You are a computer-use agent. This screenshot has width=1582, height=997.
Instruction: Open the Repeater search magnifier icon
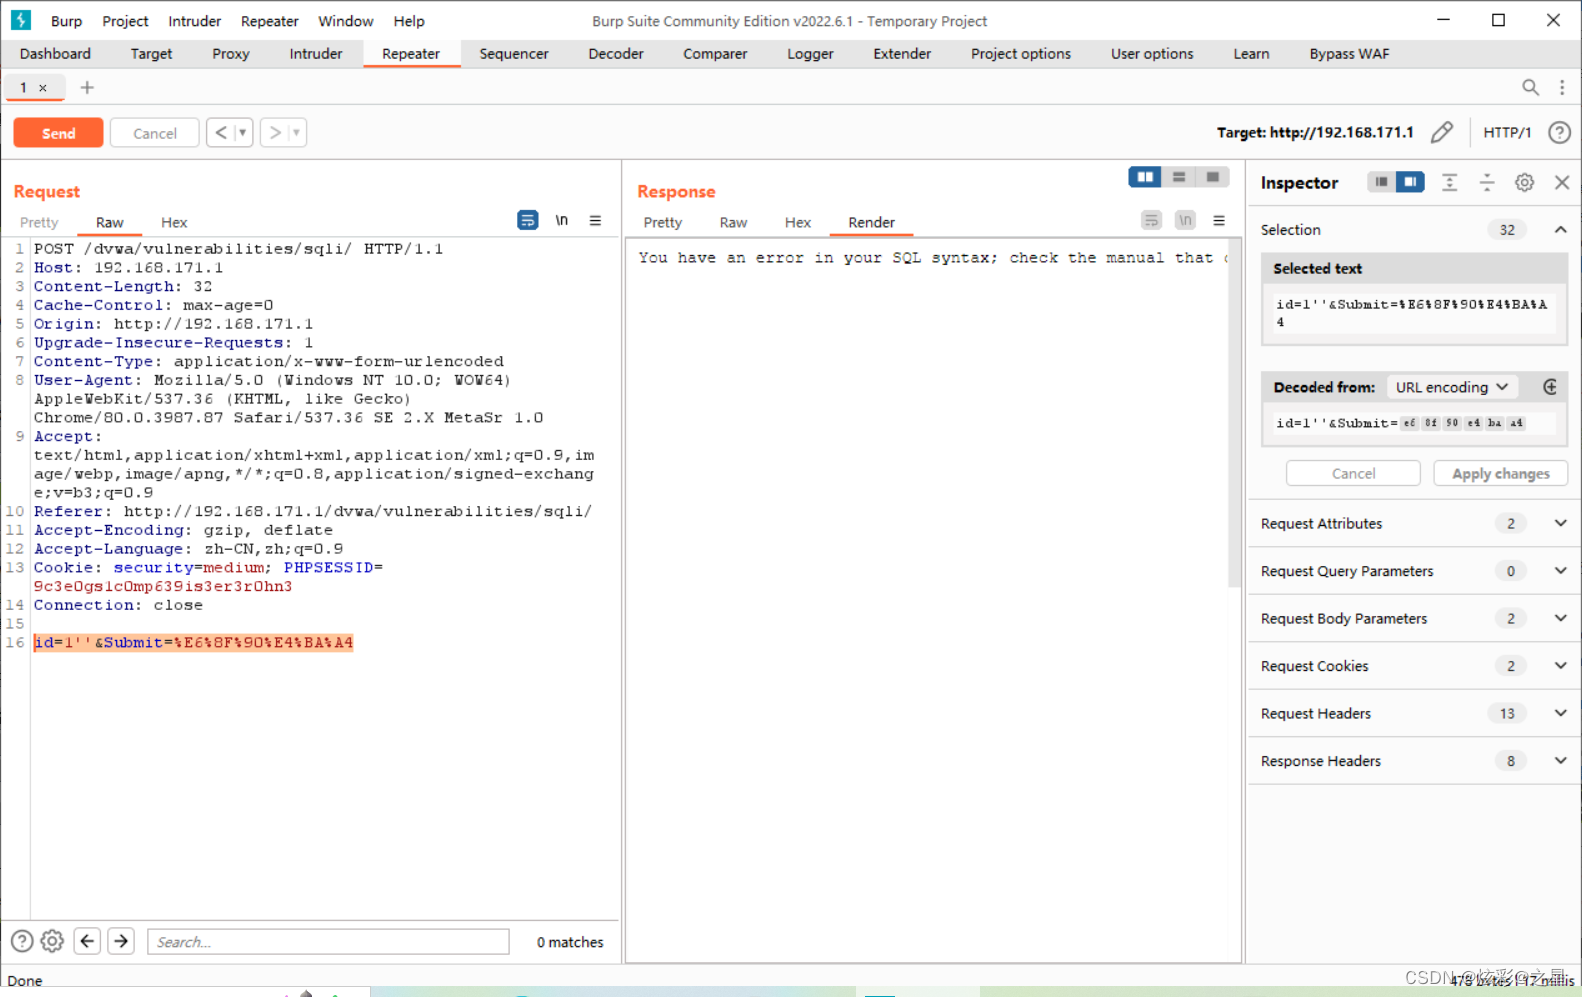pos(1530,87)
